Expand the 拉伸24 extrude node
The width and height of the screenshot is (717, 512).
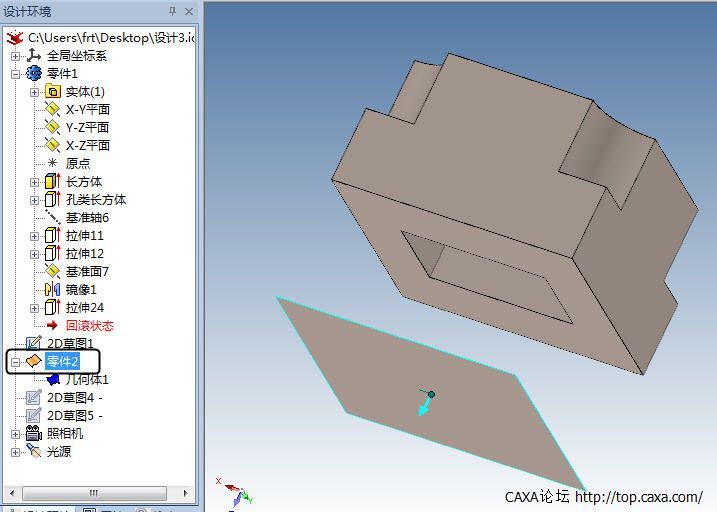click(x=34, y=308)
